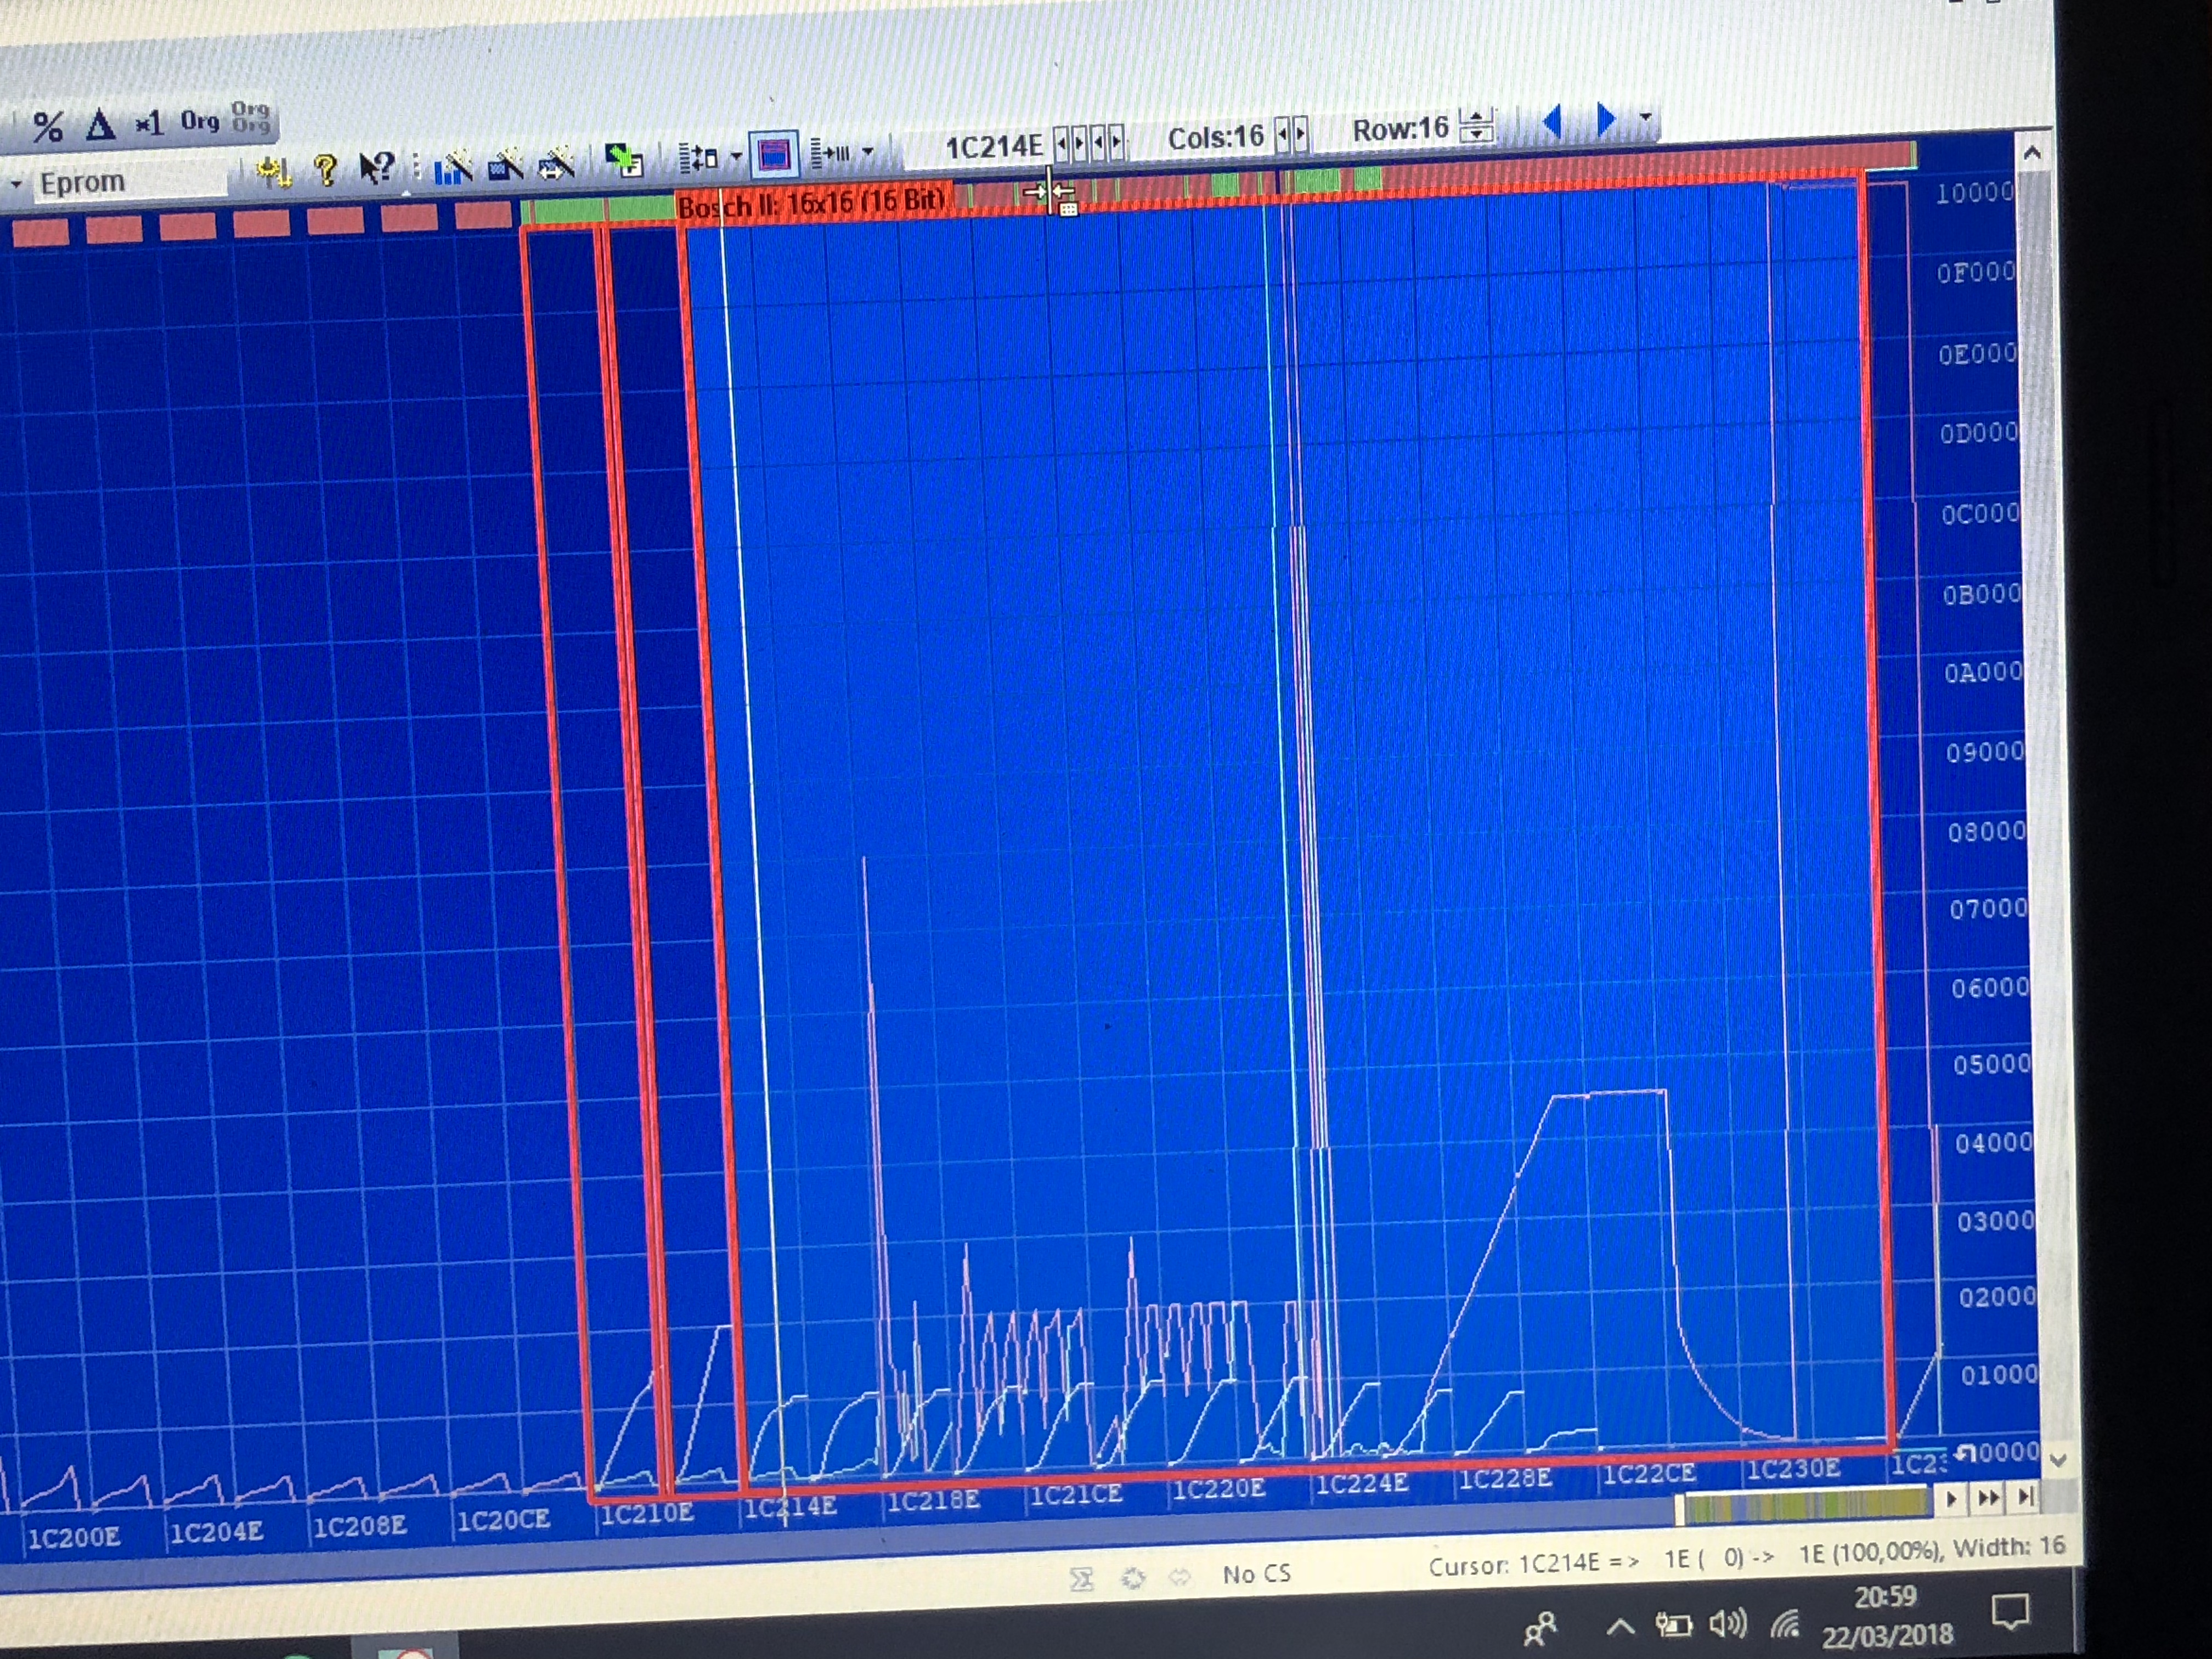Click the Width: 16 status text
The height and width of the screenshot is (1659, 2212).
2009,1547
